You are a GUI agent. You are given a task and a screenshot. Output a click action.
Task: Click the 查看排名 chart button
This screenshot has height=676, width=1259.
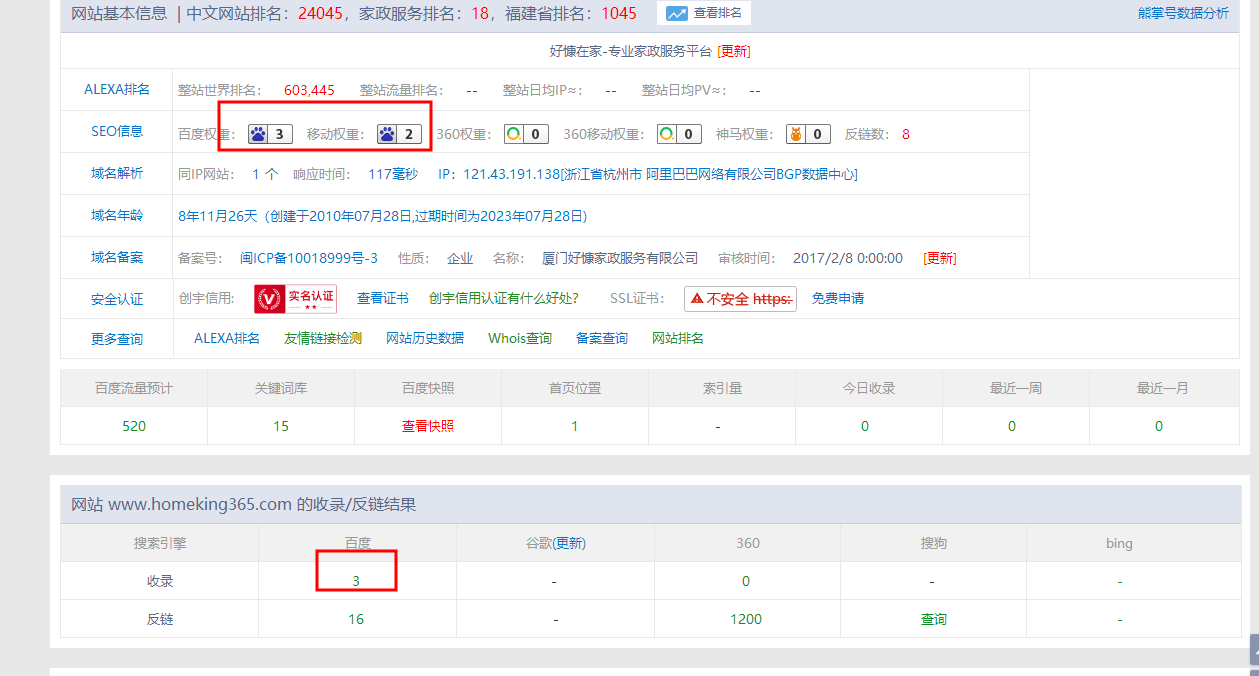pyautogui.click(x=704, y=14)
